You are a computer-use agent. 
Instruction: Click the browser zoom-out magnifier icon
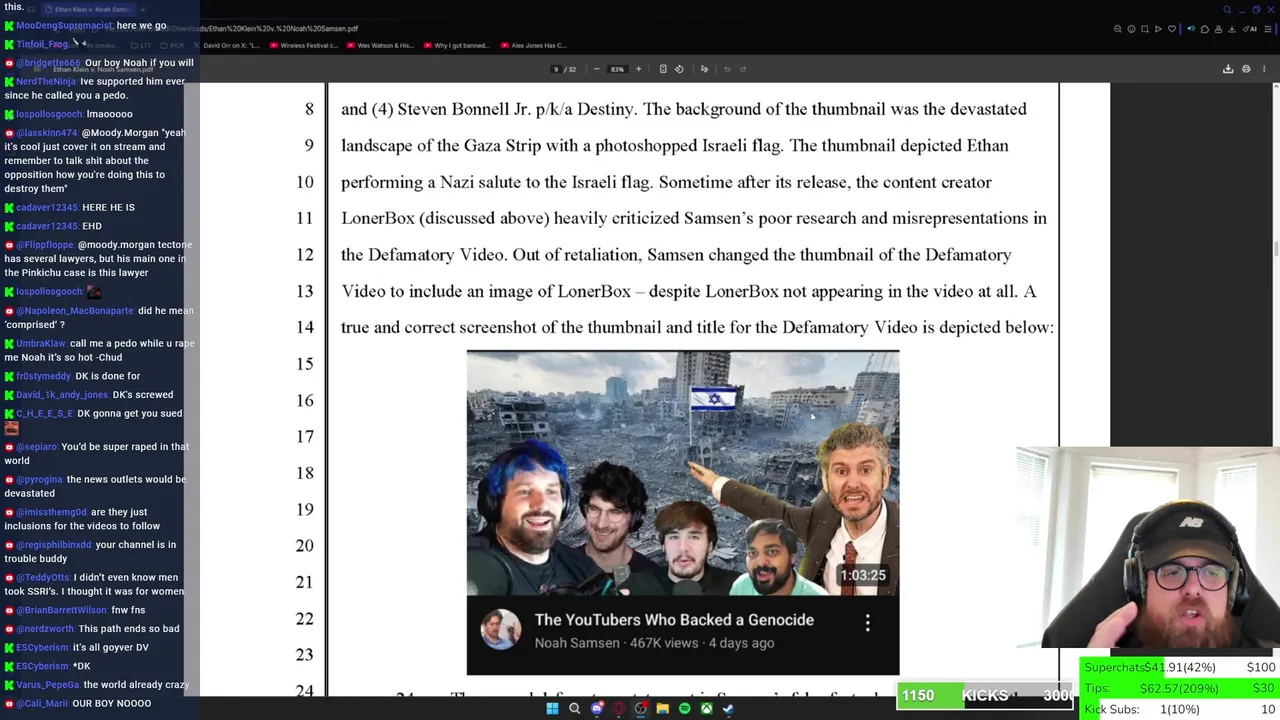click(1117, 29)
